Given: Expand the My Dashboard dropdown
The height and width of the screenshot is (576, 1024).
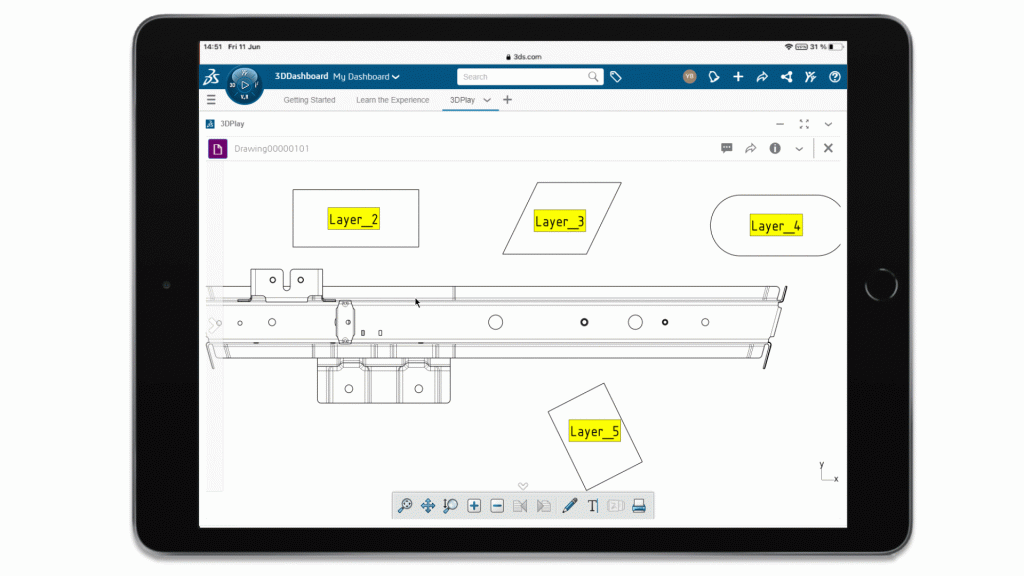Looking at the screenshot, I should pos(366,77).
